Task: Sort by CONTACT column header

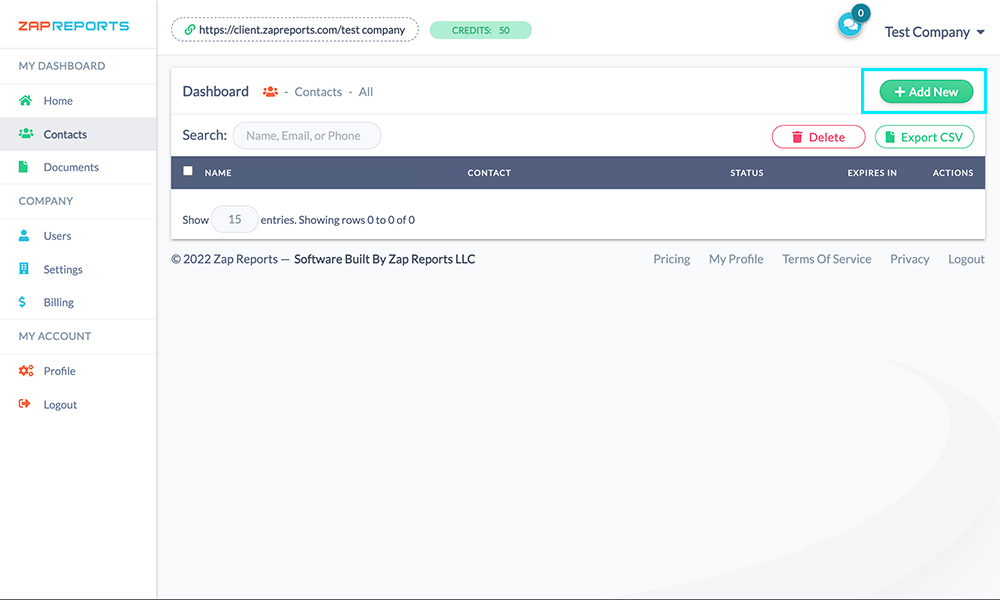Action: click(x=489, y=173)
